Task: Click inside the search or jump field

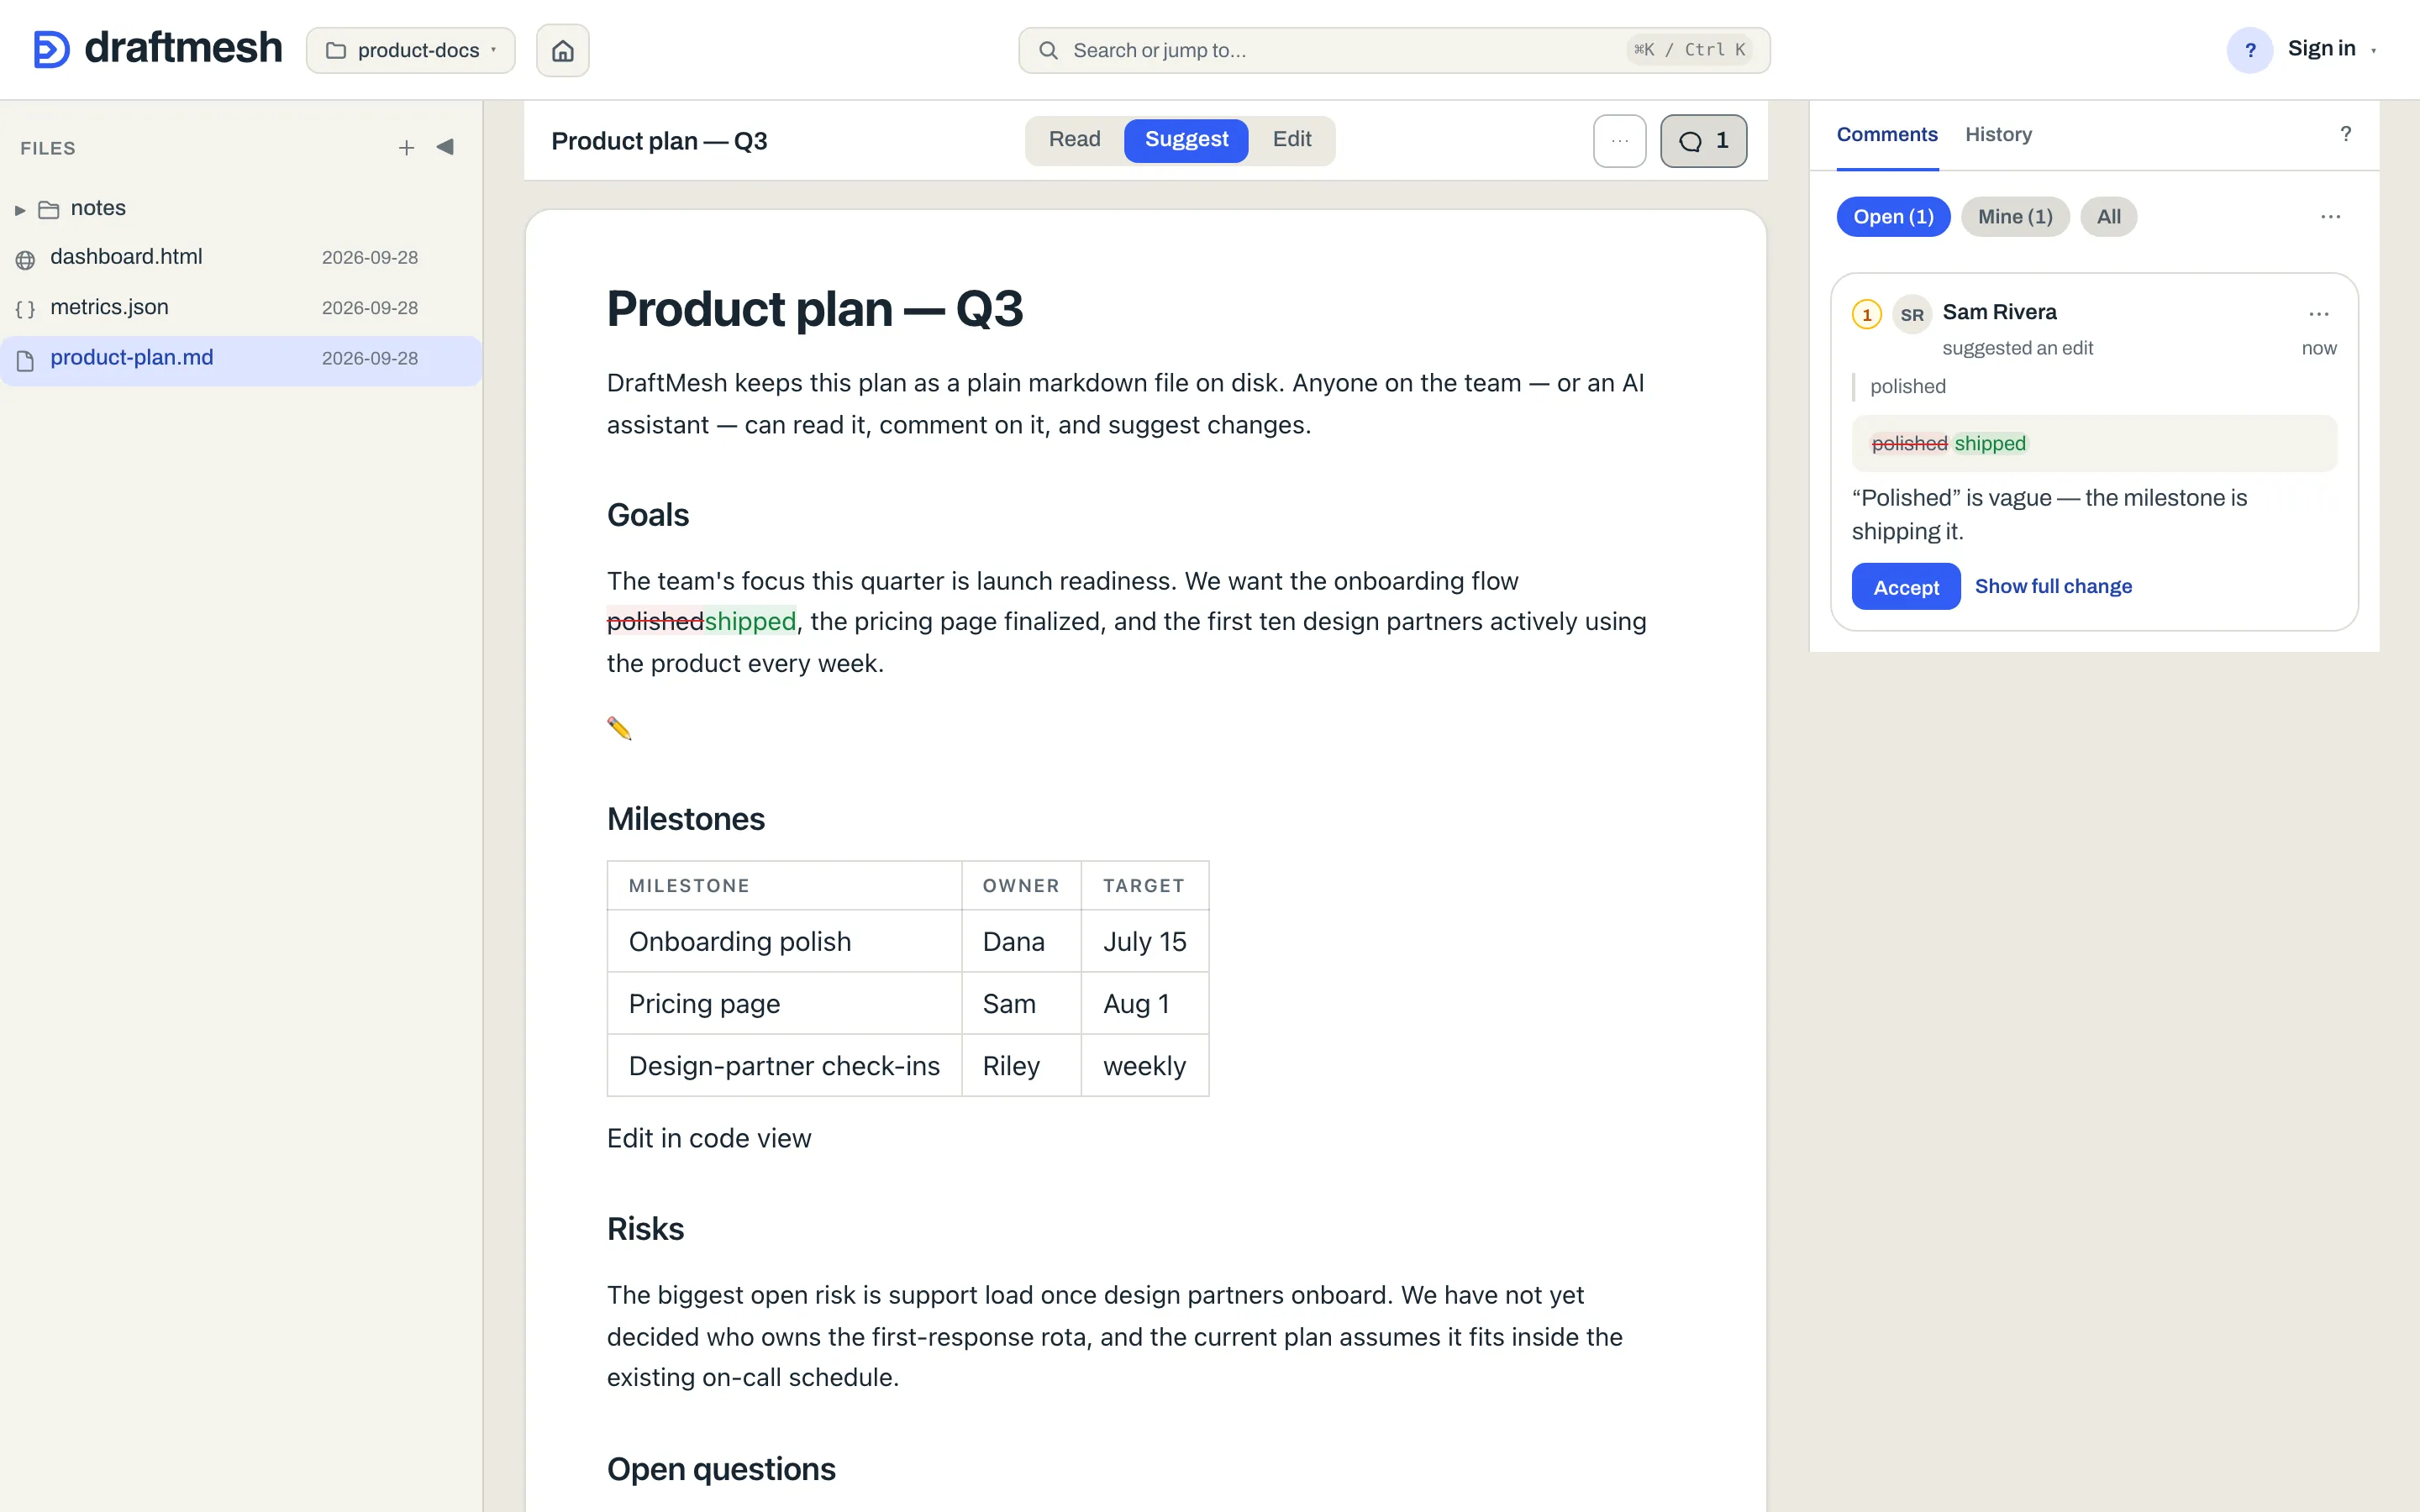Action: point(1394,50)
